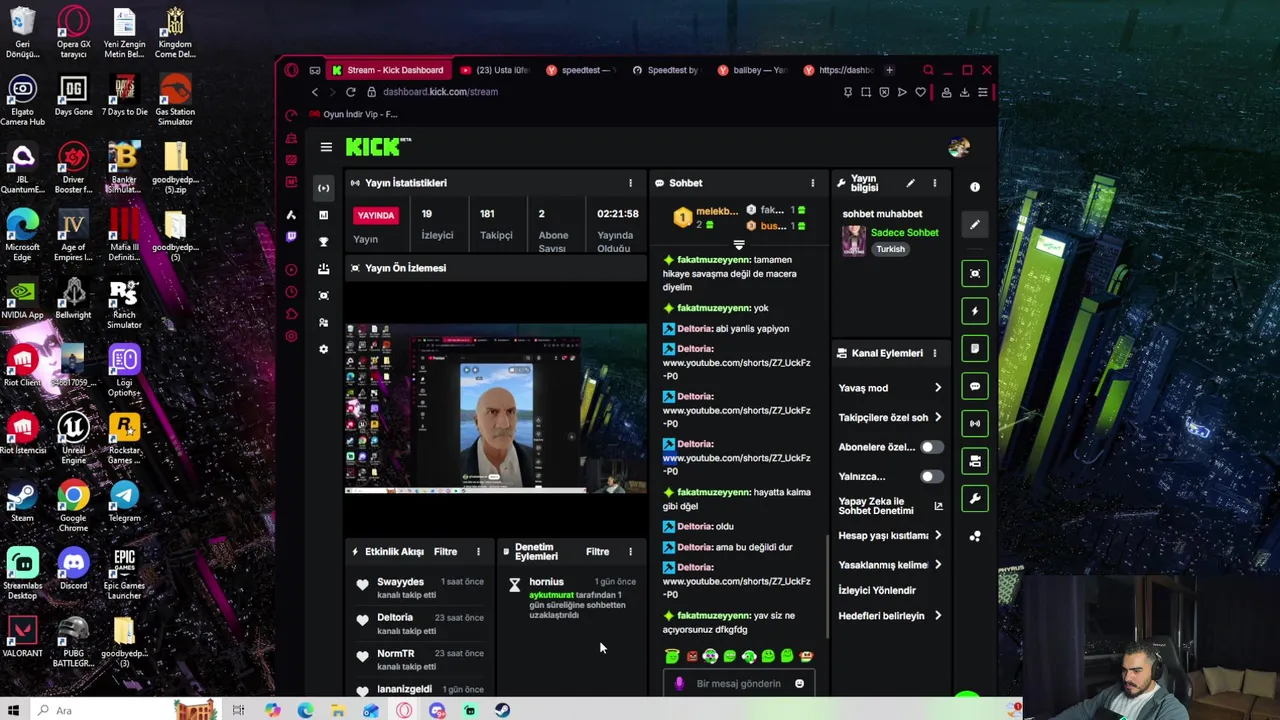Open the user profile avatar in Kick
Image resolution: width=1280 pixels, height=720 pixels.
(x=959, y=147)
